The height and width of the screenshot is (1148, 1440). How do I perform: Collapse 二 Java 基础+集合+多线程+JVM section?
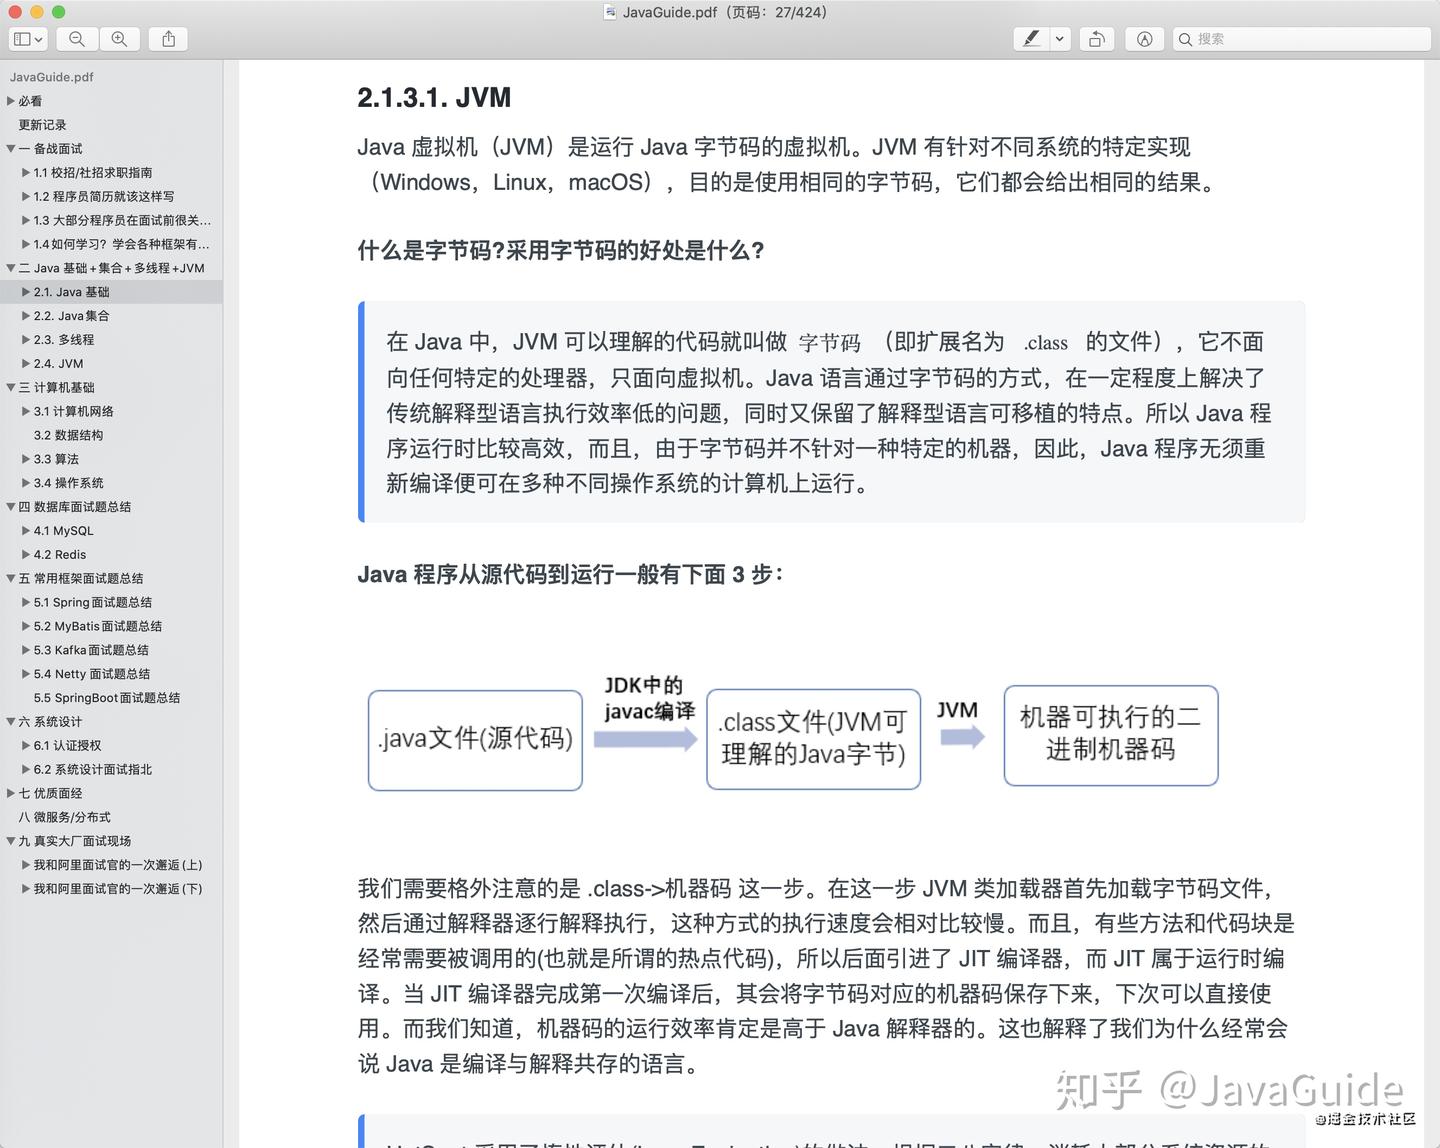(11, 268)
